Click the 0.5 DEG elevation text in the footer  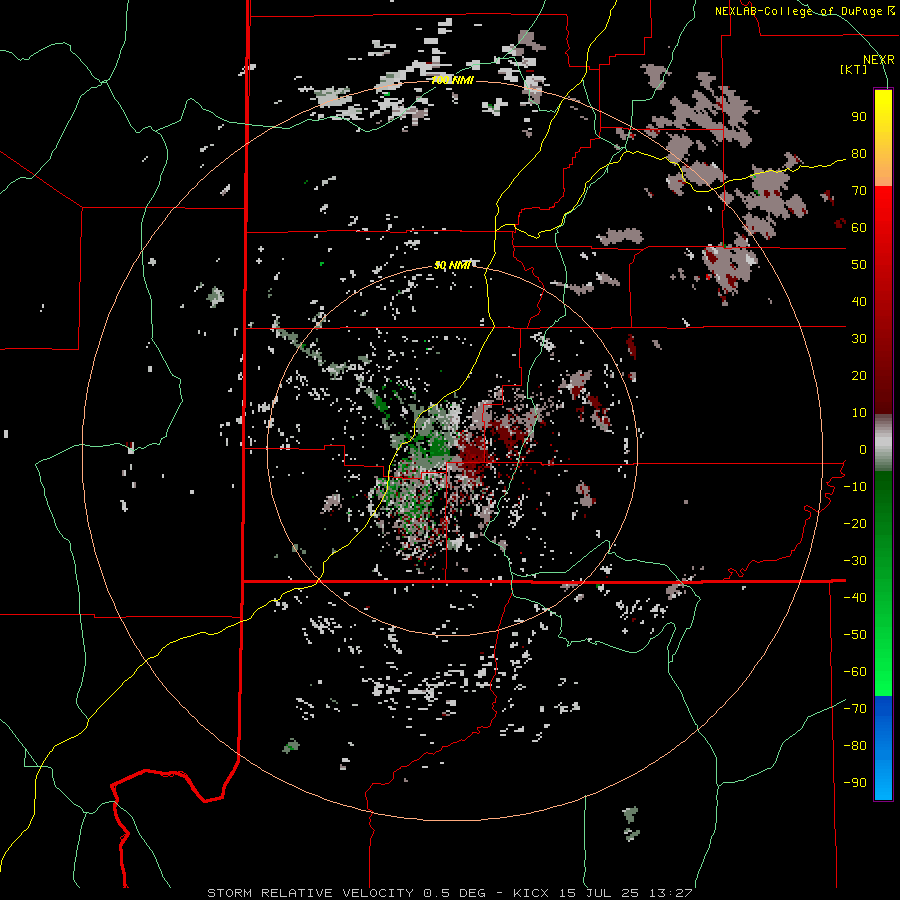[x=455, y=893]
